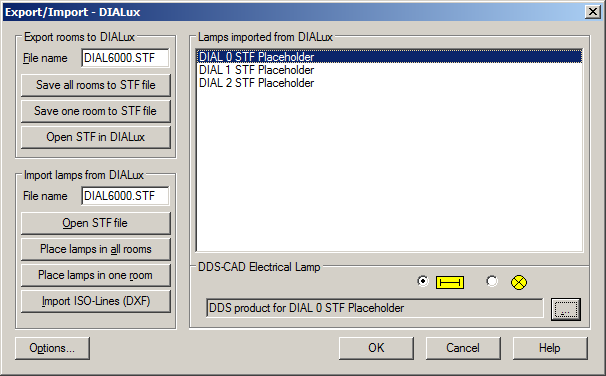The width and height of the screenshot is (606, 376).
Task: Click the DDS product text field
Action: click(374, 308)
